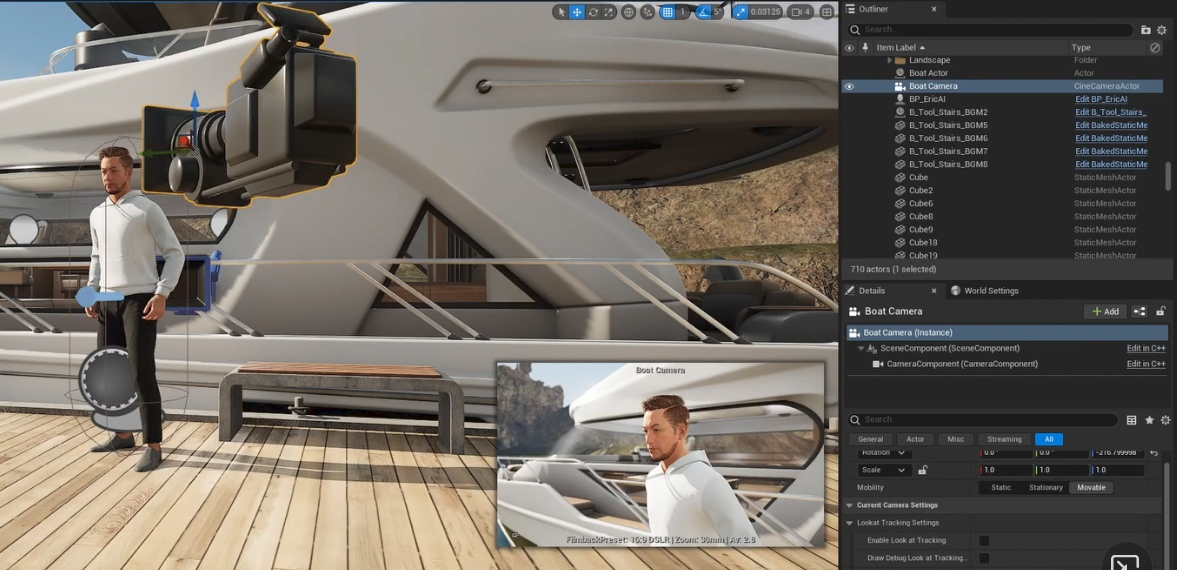Select BP_EricAI in Outliner
Image resolution: width=1177 pixels, height=570 pixels.
coord(928,99)
